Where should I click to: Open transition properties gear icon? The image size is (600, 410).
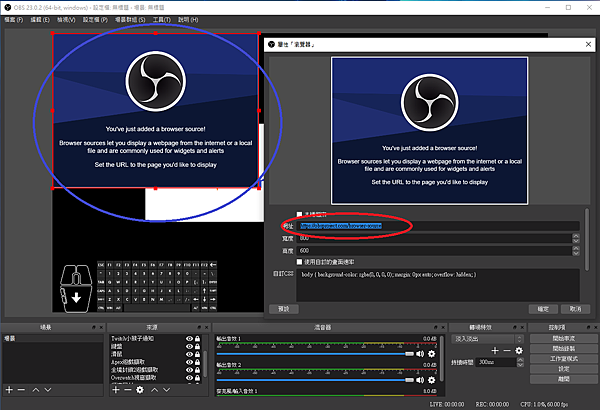pos(519,350)
